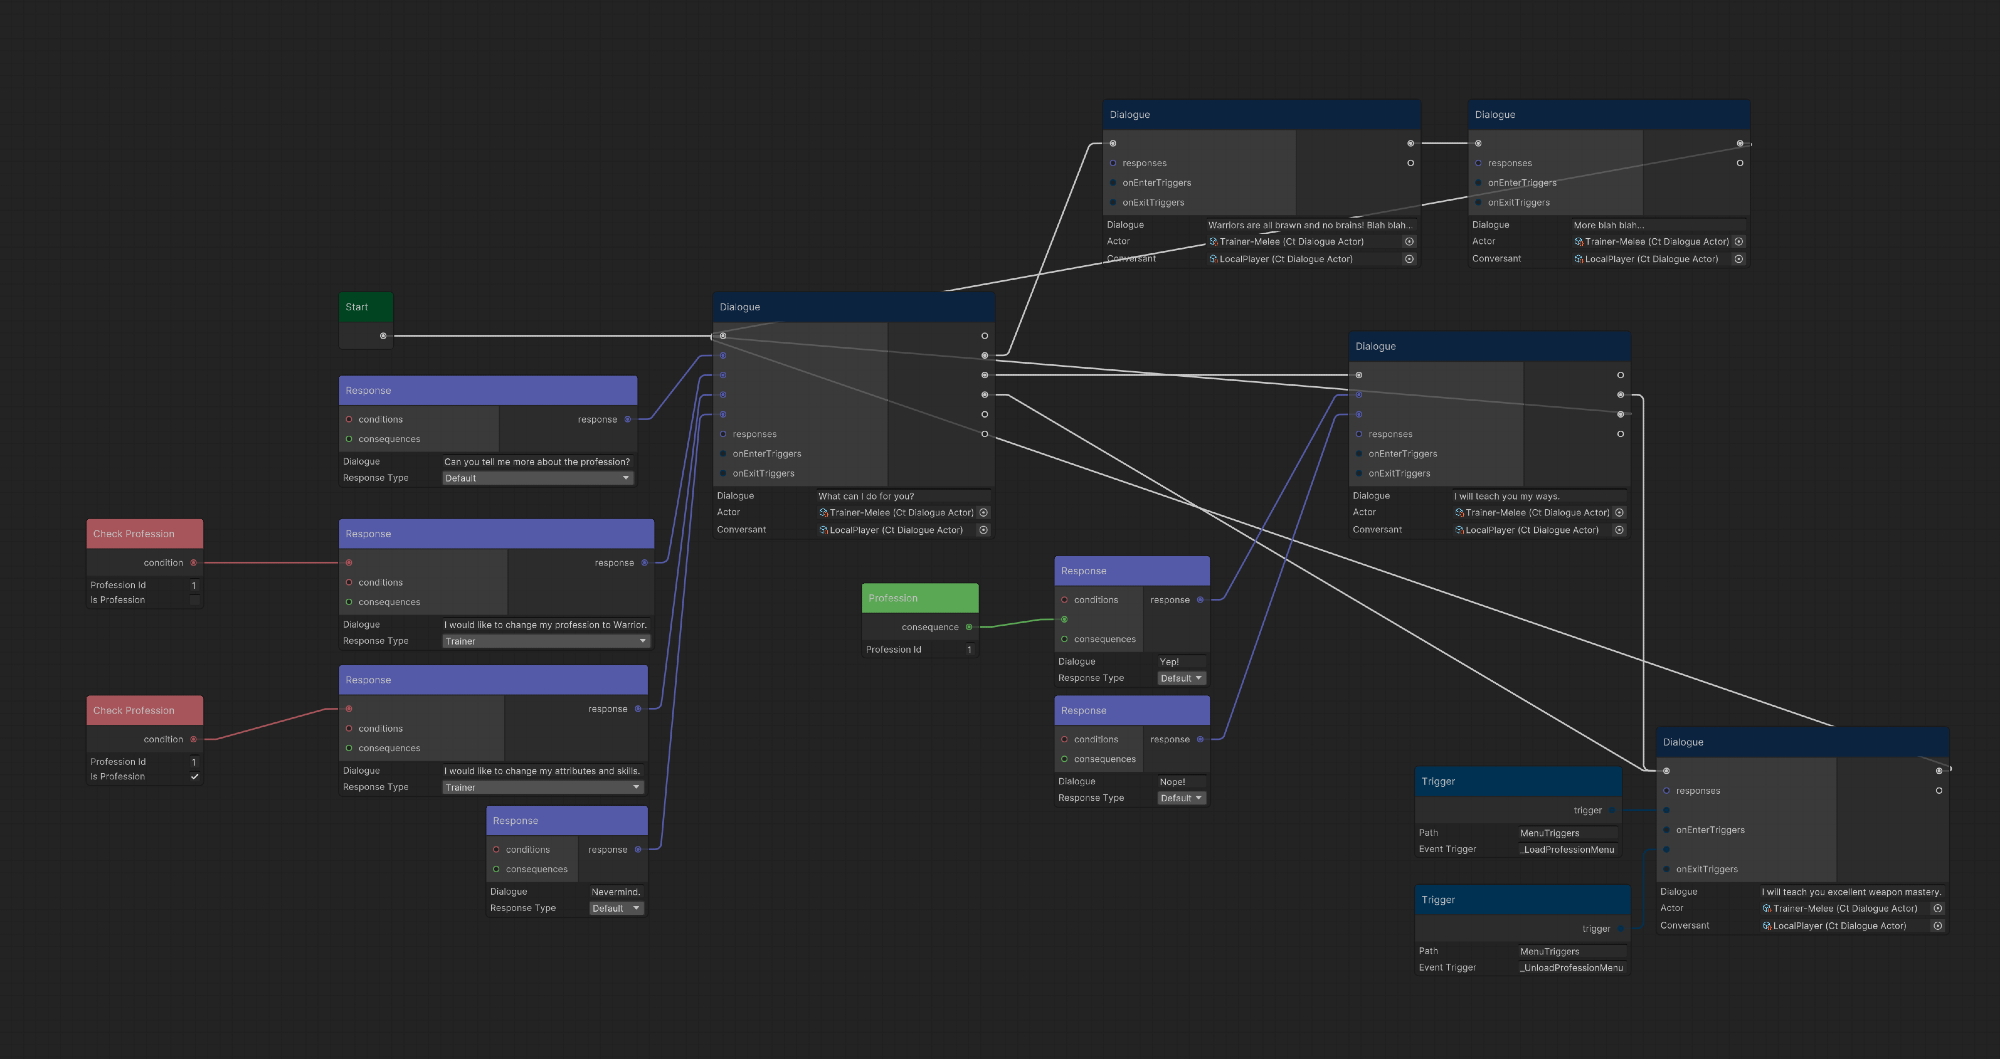The image size is (2000, 1059).
Task: Open object picker for 'More blah blah' Conversant
Action: [x=1739, y=259]
